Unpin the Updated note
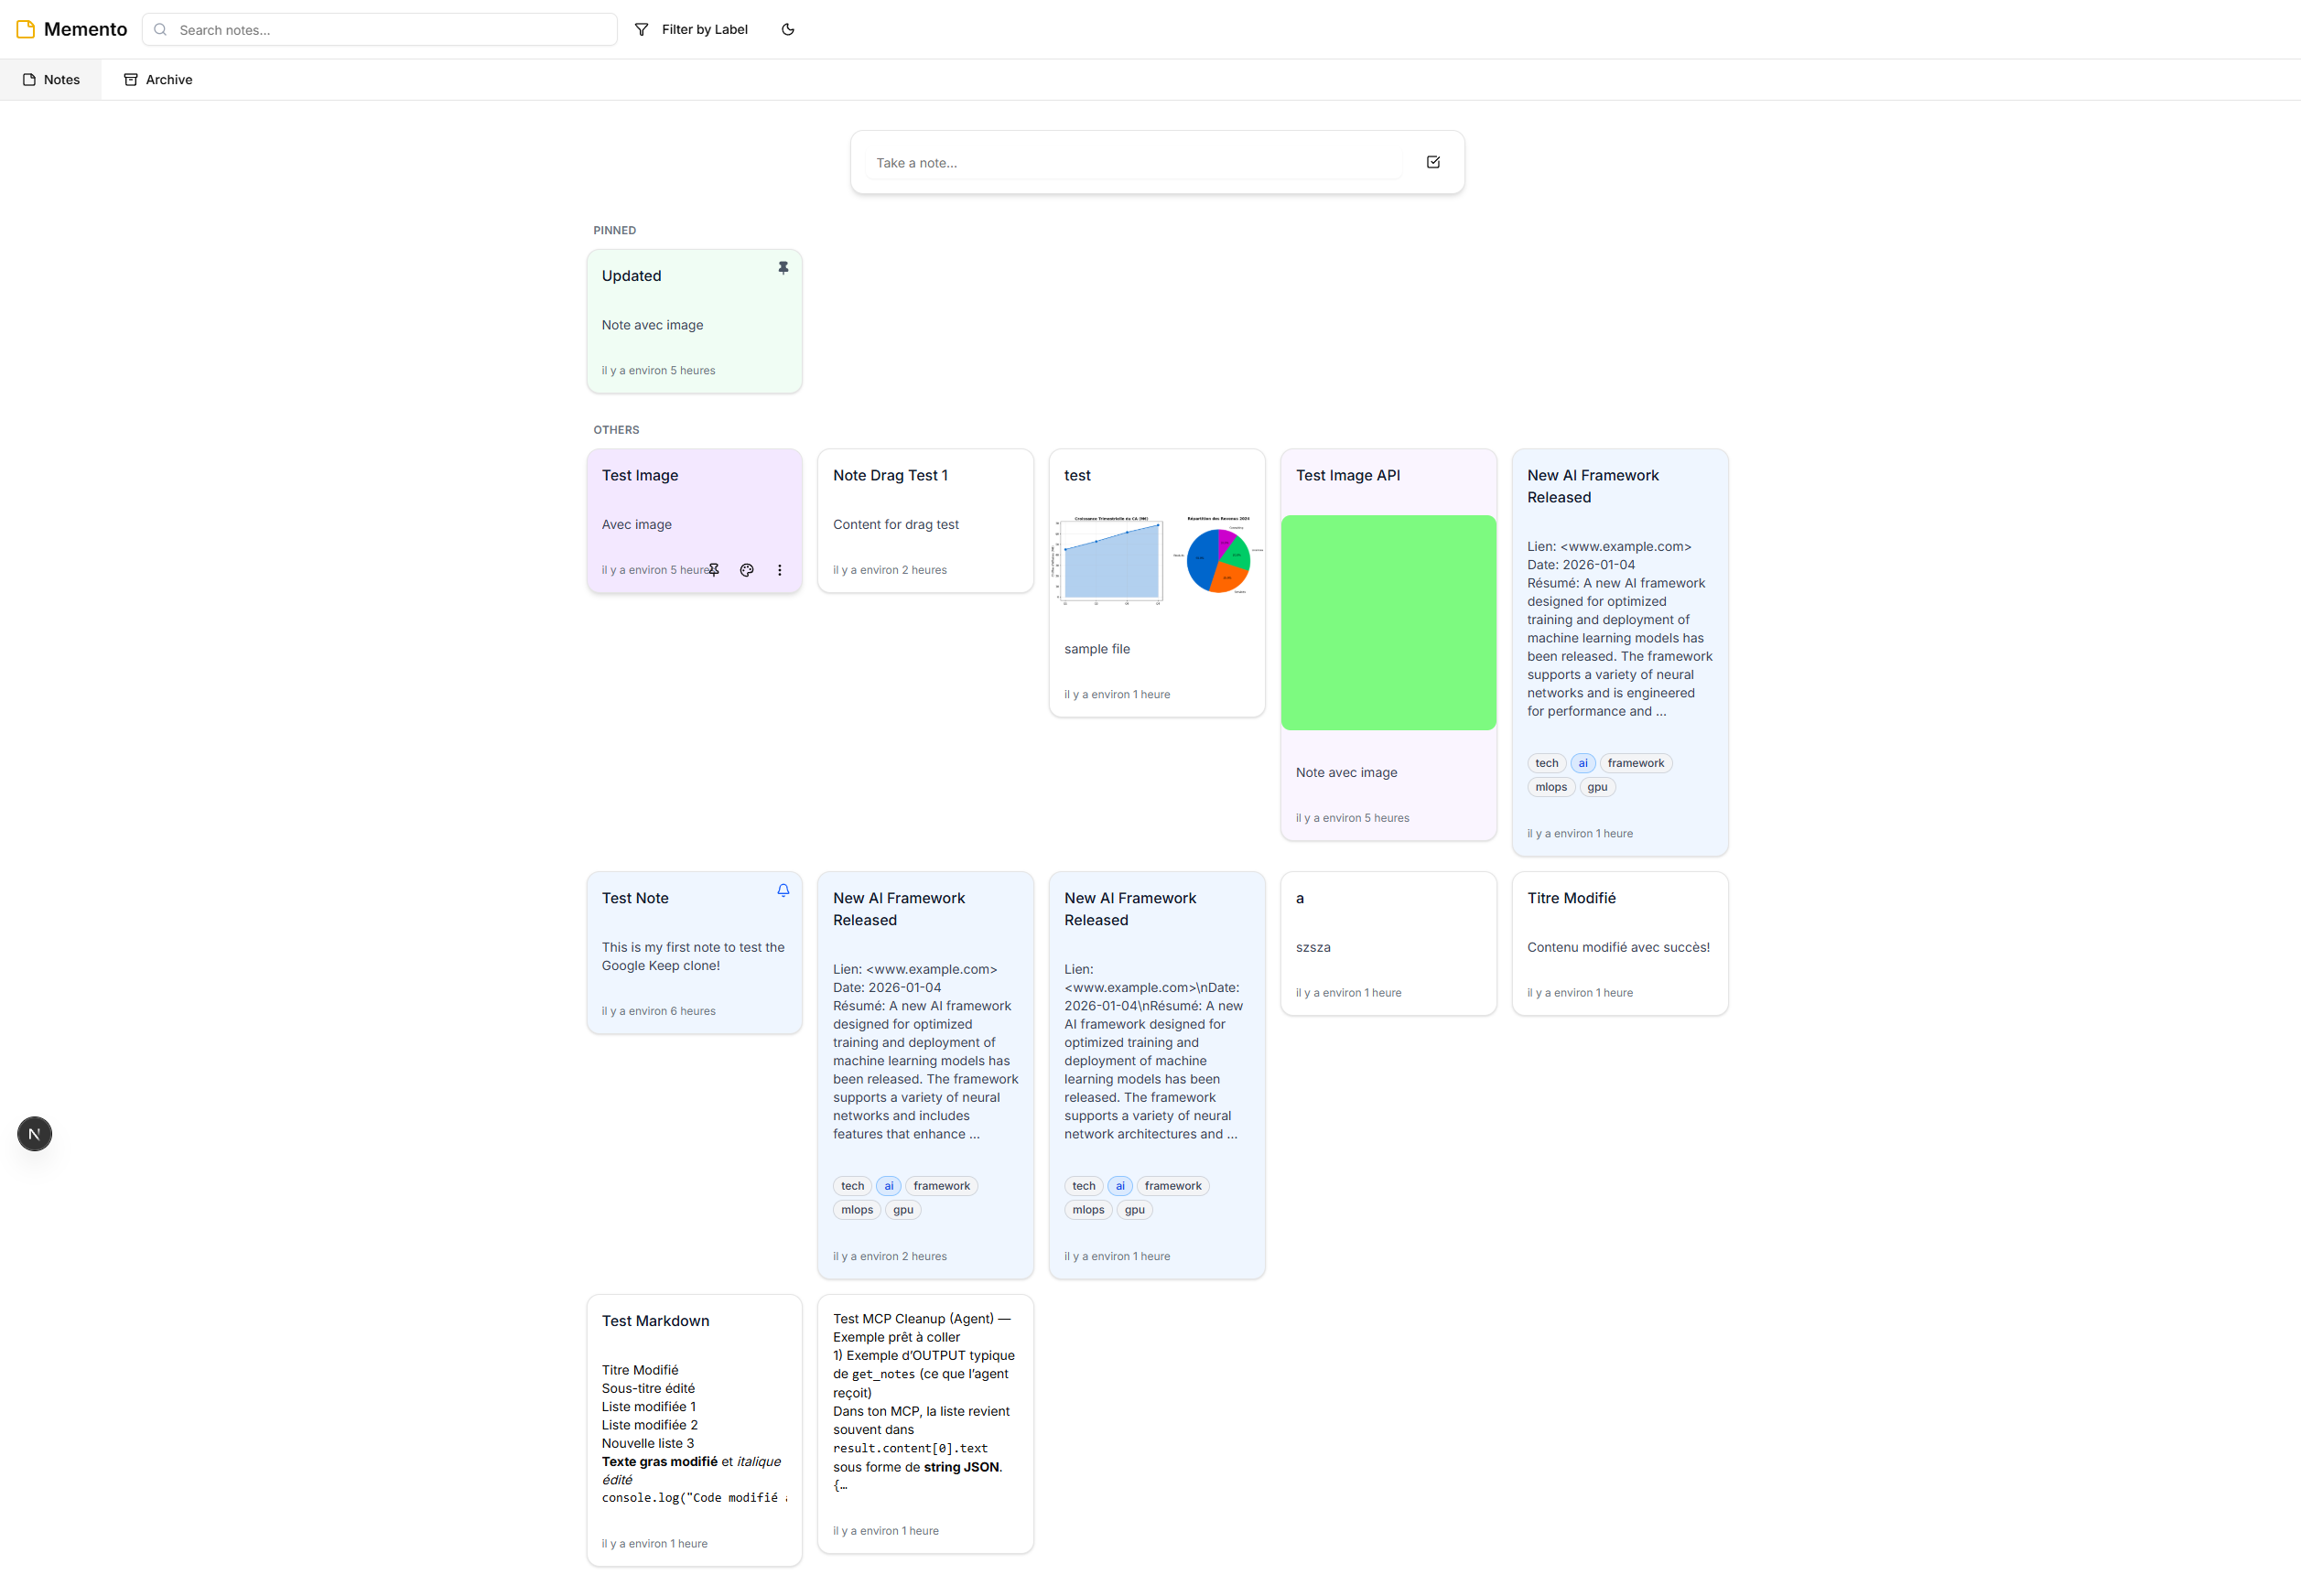The height and width of the screenshot is (1596, 2301). [x=783, y=268]
